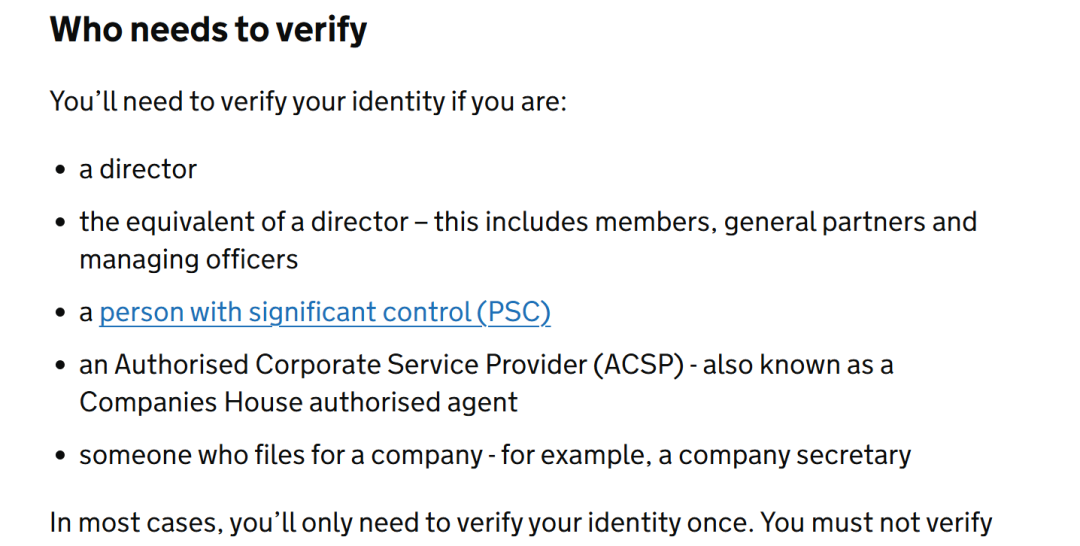Click the letter "a" before the PSC link
The width and height of the screenshot is (1080, 546).
coord(86,314)
